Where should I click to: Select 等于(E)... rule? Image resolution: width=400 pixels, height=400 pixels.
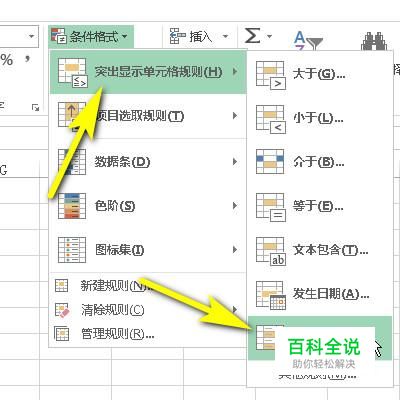pyautogui.click(x=320, y=206)
